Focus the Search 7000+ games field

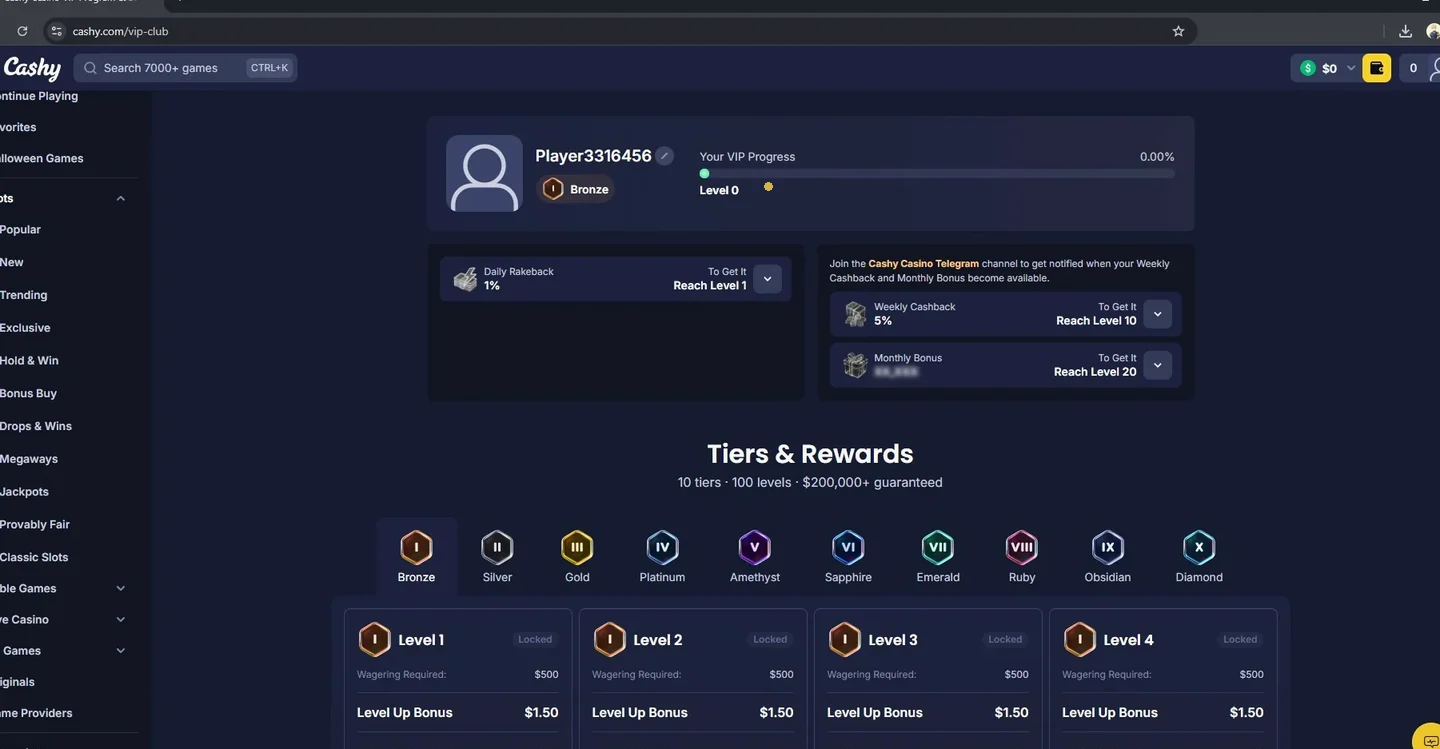click(185, 68)
